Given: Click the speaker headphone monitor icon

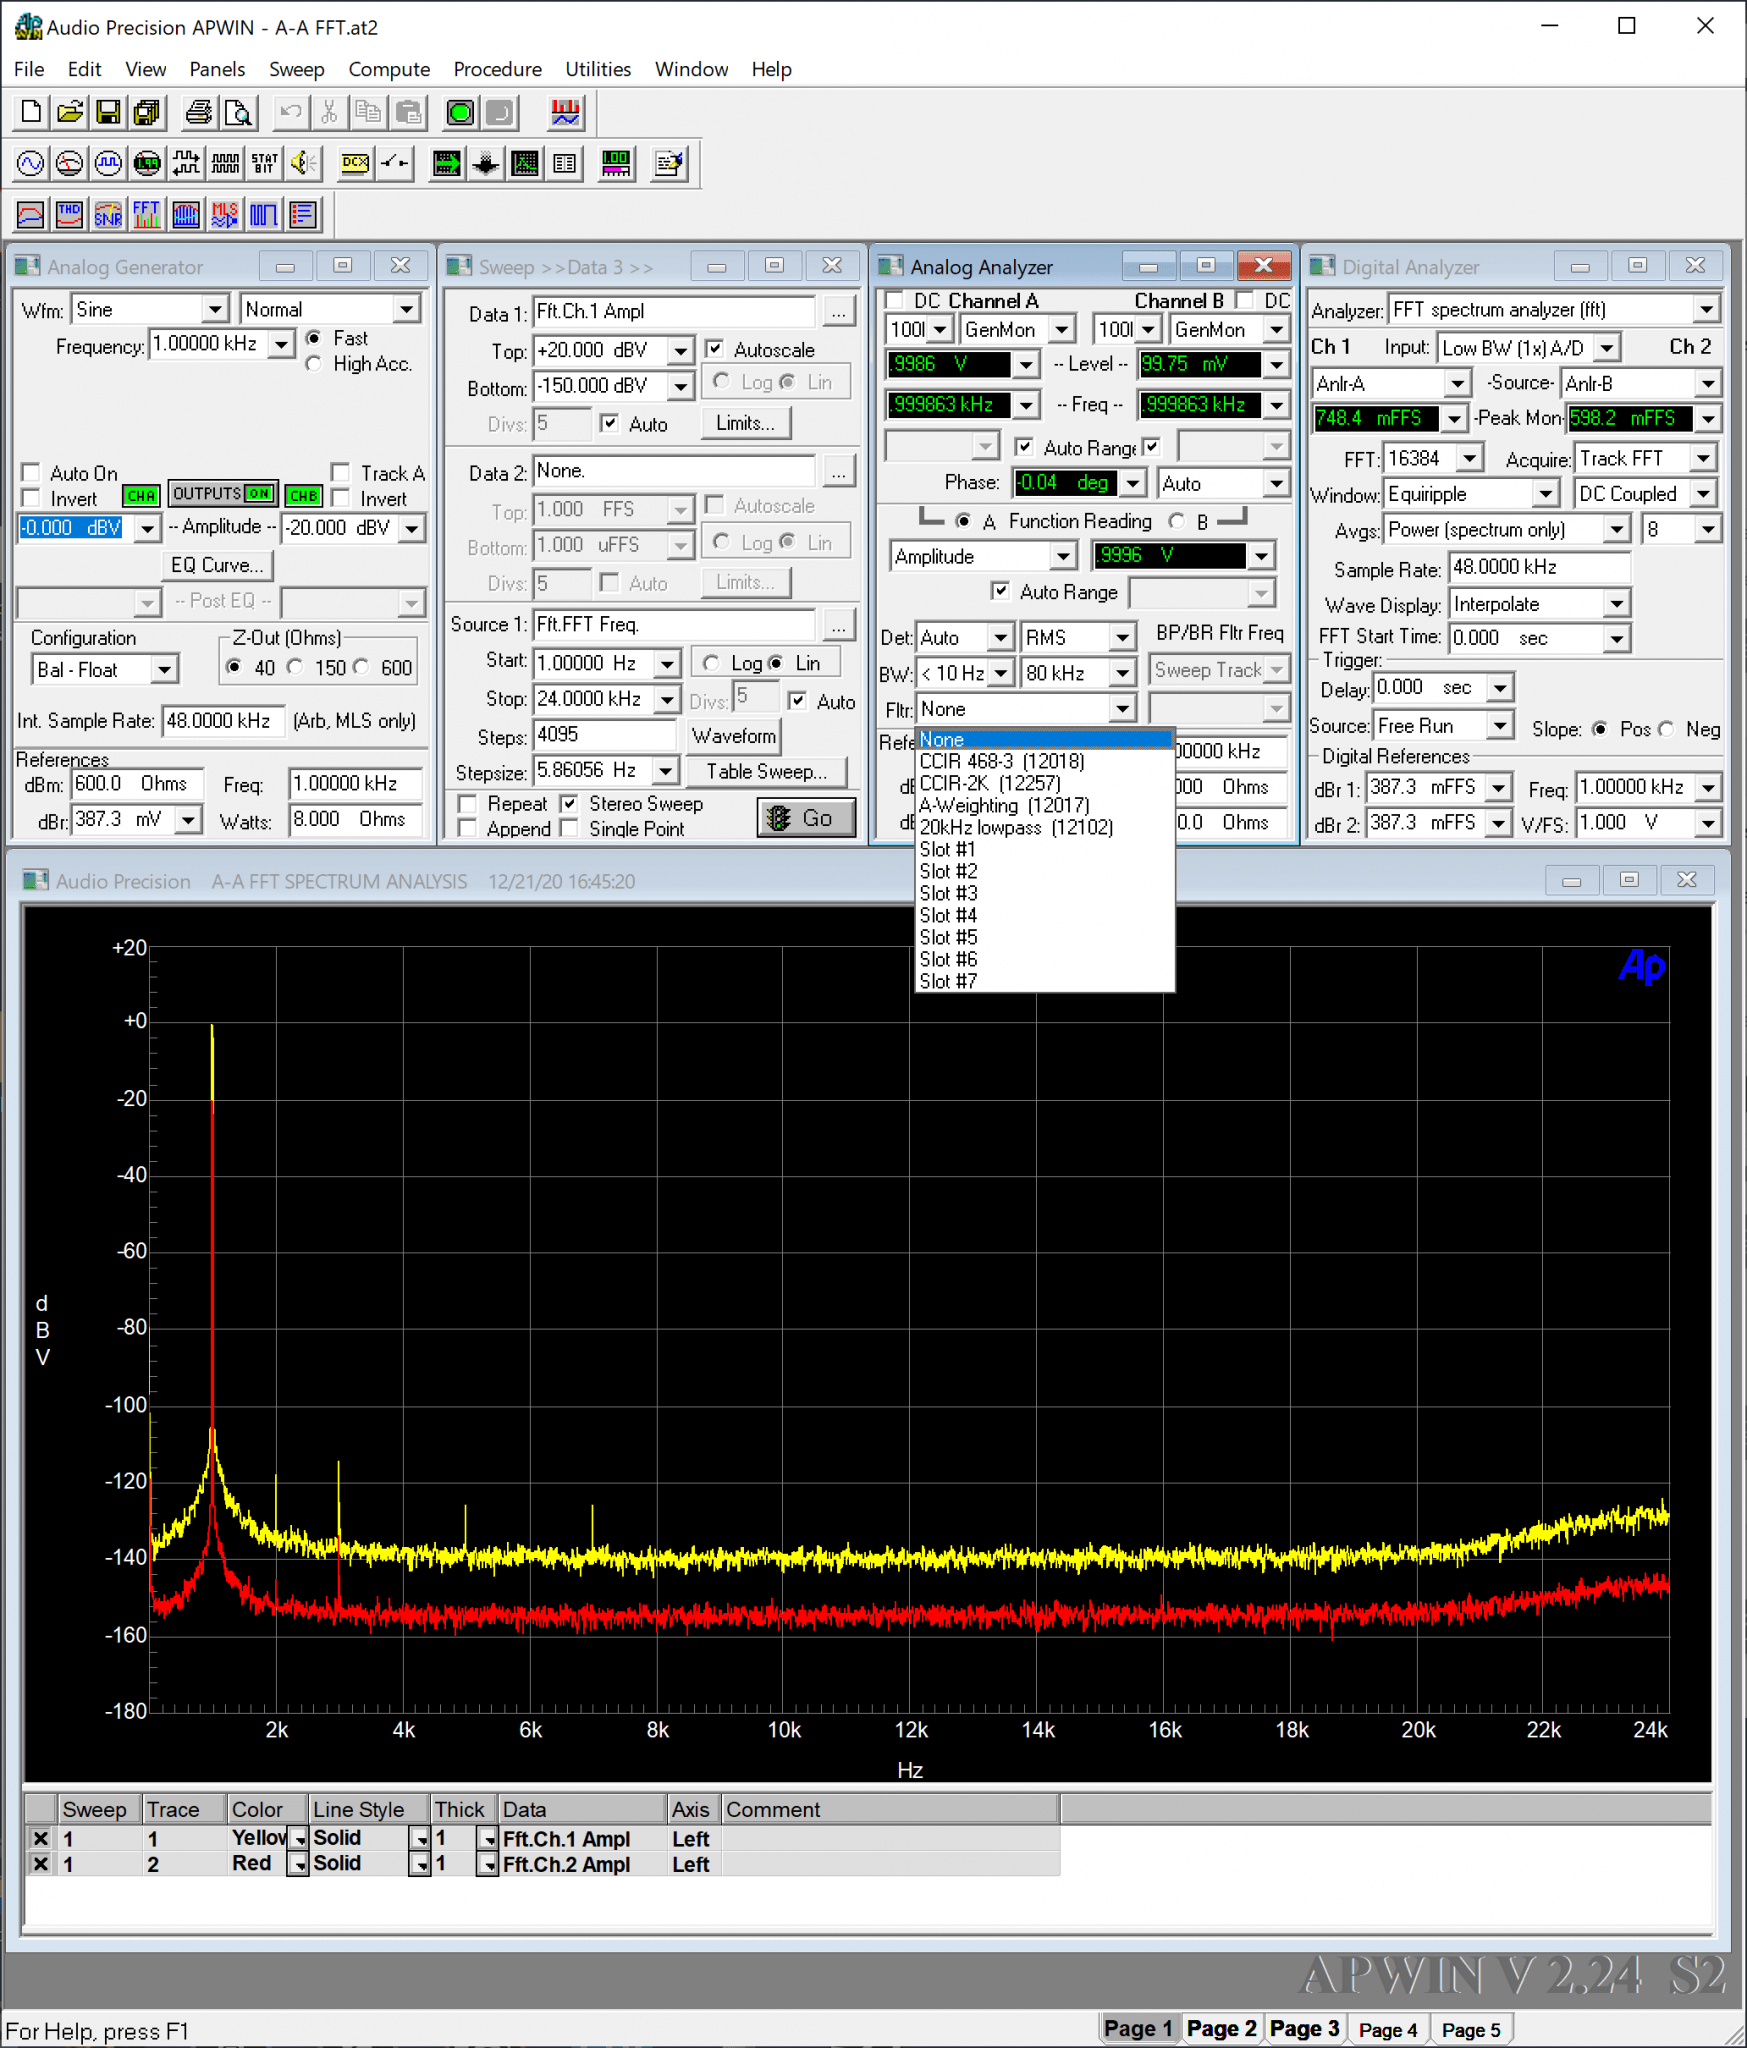Looking at the screenshot, I should pyautogui.click(x=304, y=163).
